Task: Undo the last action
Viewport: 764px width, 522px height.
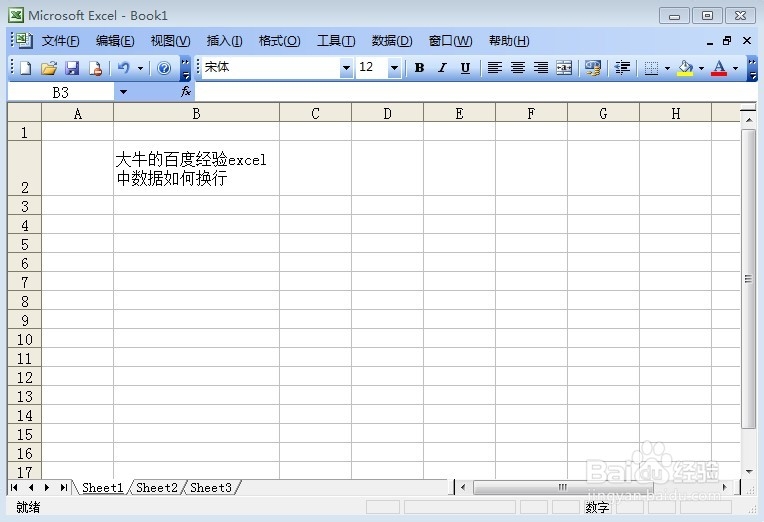Action: [x=124, y=68]
